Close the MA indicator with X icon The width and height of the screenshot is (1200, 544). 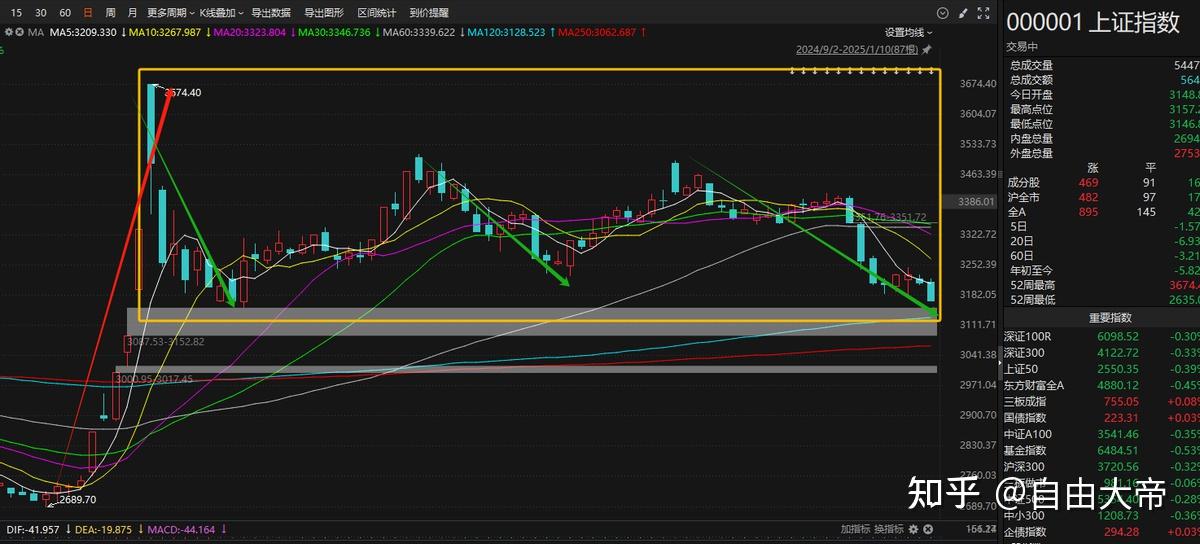pyautogui.click(x=21, y=32)
